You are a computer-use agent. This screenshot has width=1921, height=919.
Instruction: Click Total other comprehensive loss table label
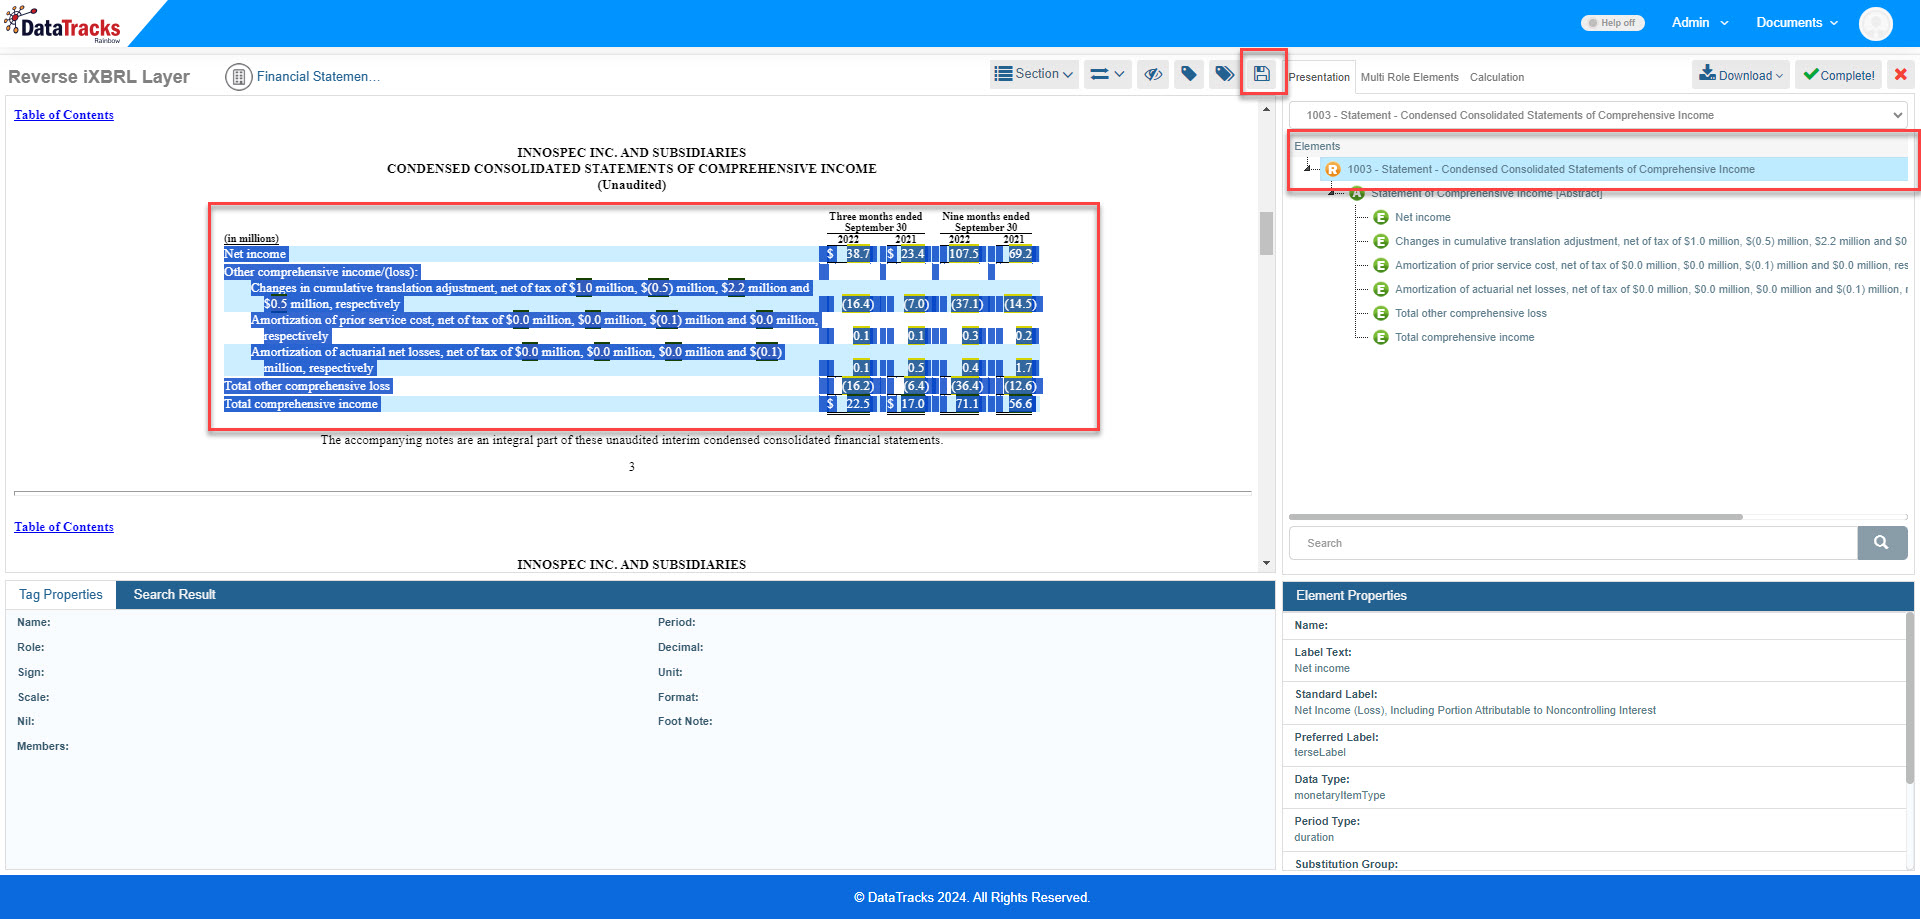pyautogui.click(x=307, y=386)
